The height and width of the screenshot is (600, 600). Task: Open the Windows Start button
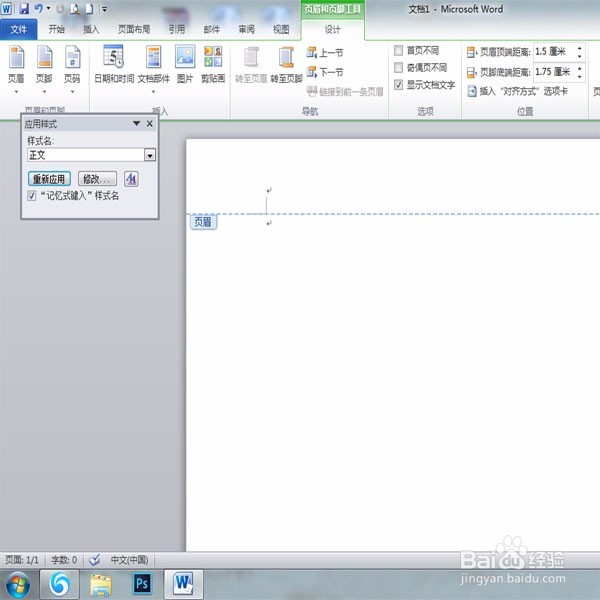(17, 585)
